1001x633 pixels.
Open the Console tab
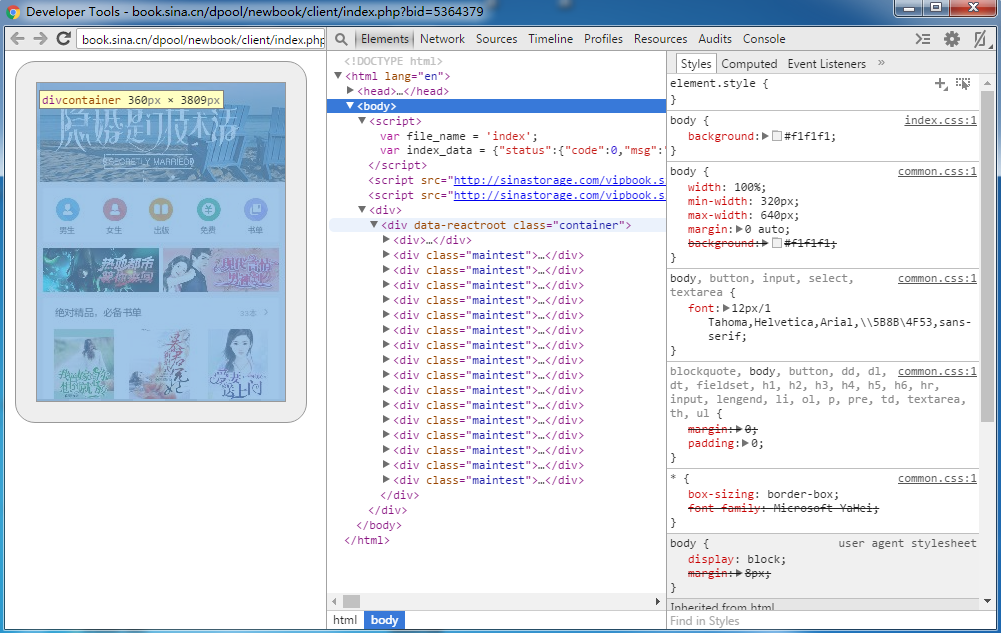pyautogui.click(x=764, y=39)
